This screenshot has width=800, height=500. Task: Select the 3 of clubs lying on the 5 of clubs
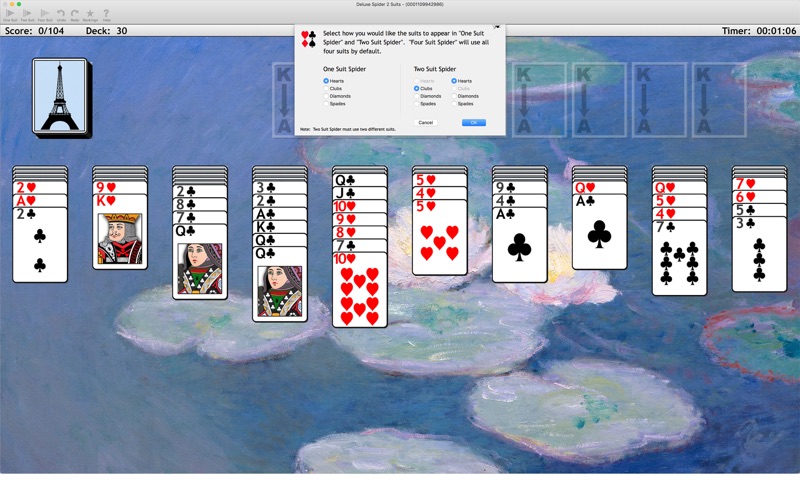tap(759, 254)
